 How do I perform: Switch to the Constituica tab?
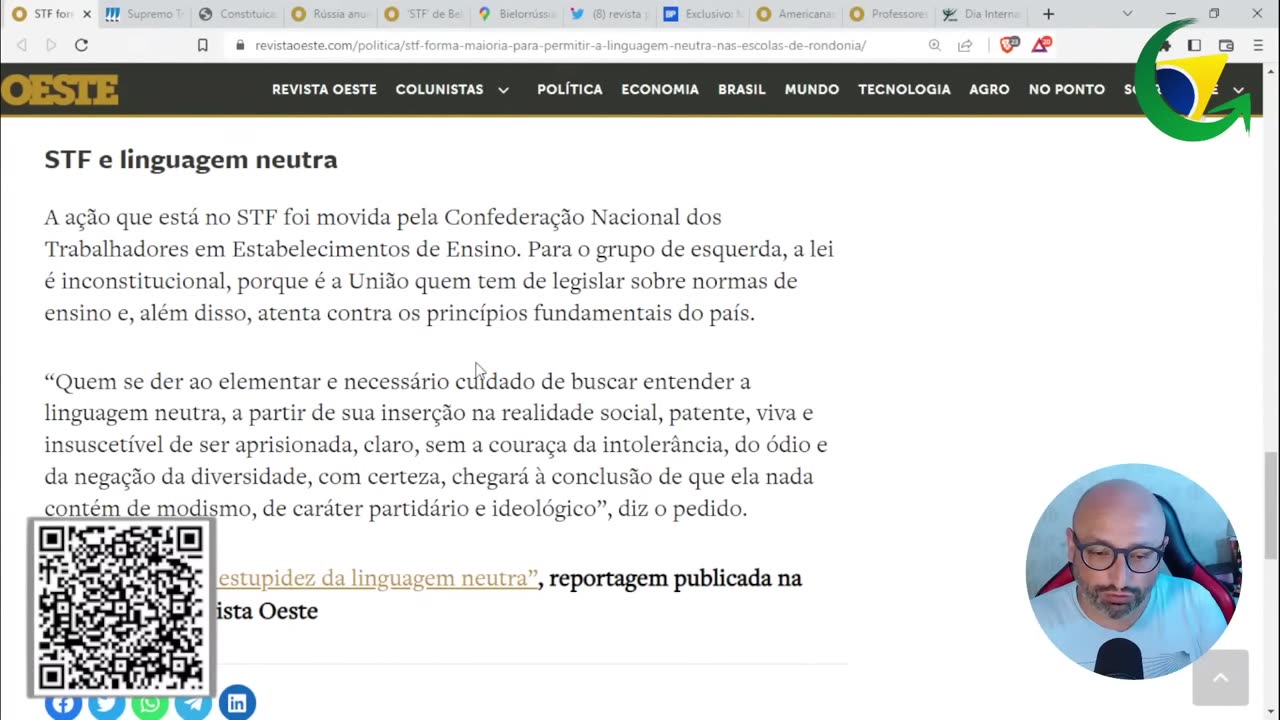[x=237, y=14]
